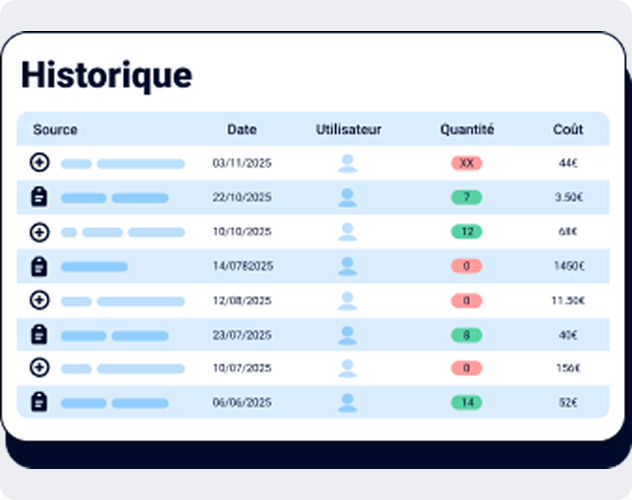Image resolution: width=632 pixels, height=500 pixels.
Task: Select the date 12/08/2025
Action: pos(242,301)
